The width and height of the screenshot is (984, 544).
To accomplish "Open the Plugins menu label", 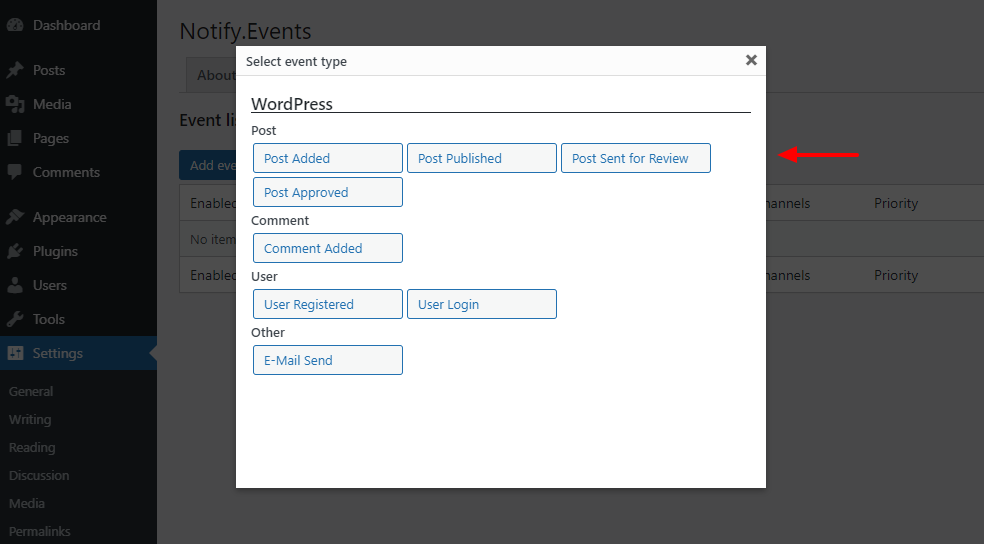I will tap(55, 251).
